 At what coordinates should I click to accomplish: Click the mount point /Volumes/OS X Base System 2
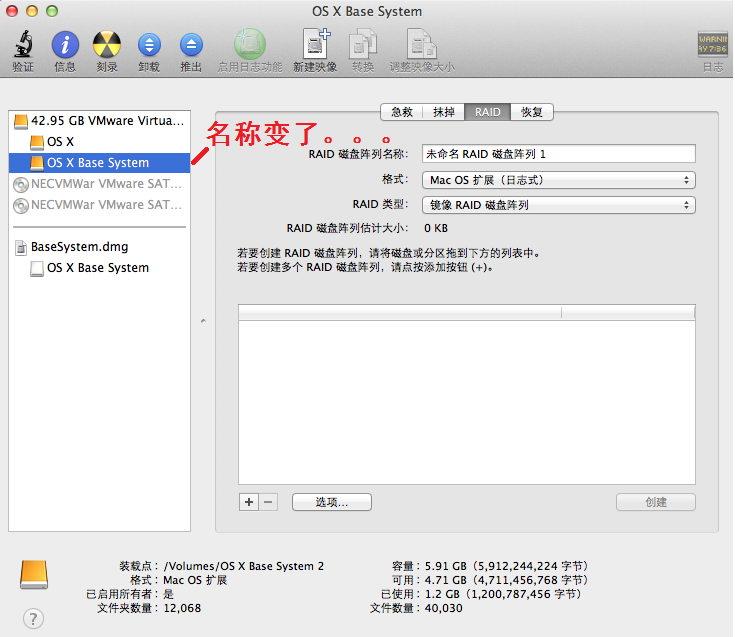(x=244, y=566)
